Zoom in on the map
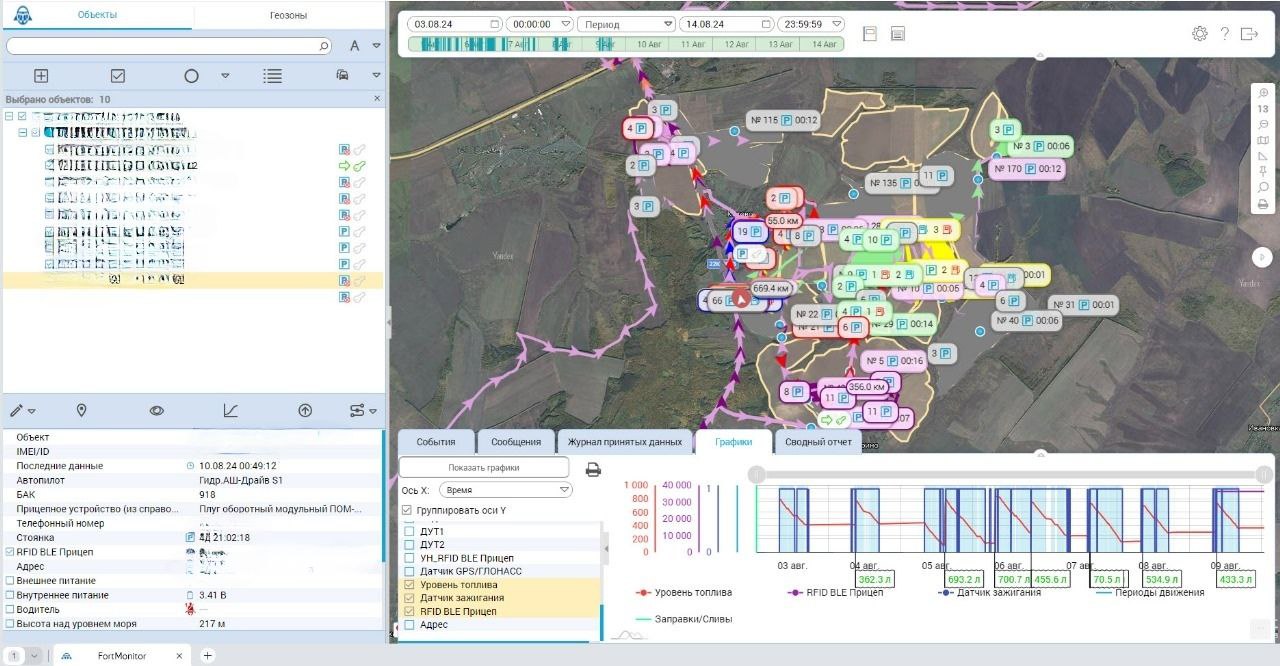Image resolution: width=1280 pixels, height=666 pixels. [1263, 93]
